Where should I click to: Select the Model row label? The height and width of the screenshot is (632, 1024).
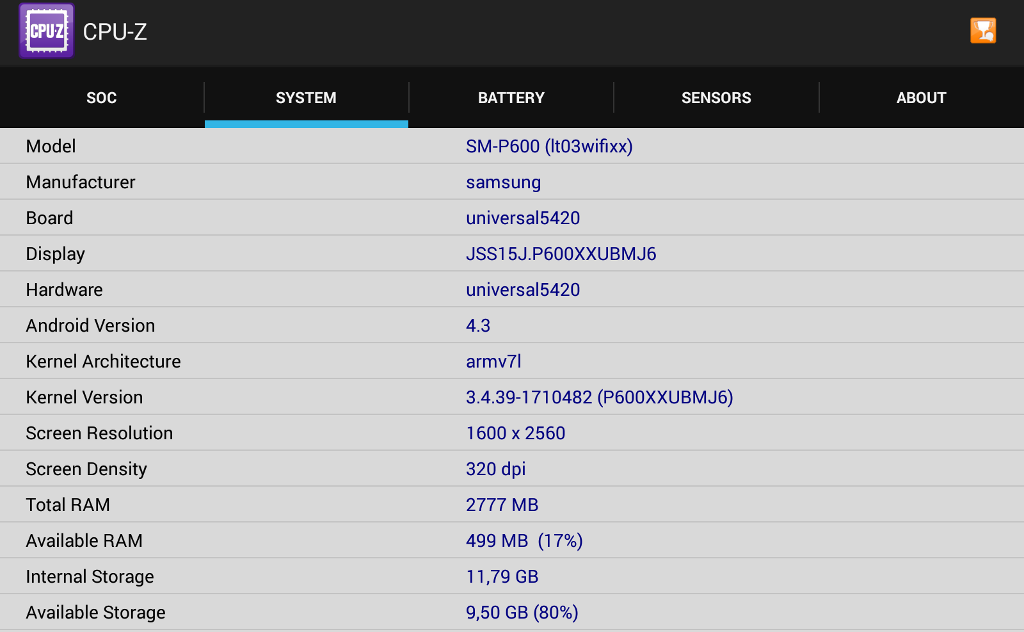point(51,146)
